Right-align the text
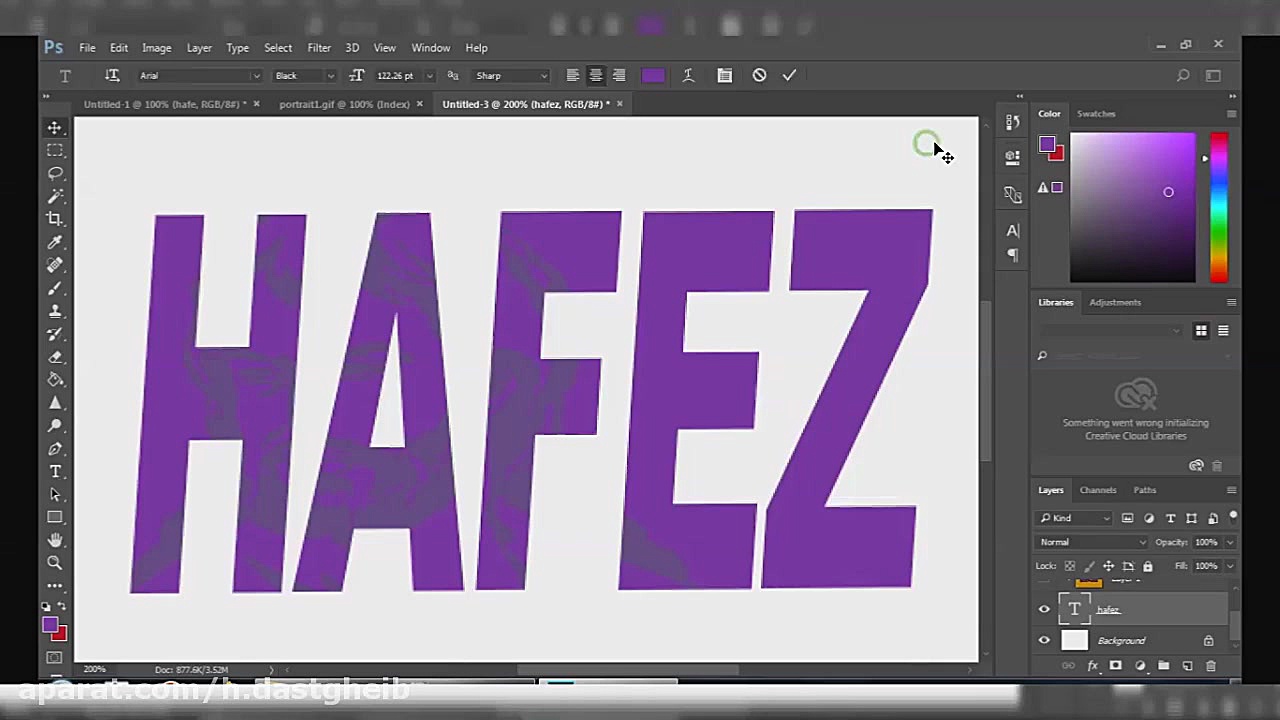 click(619, 75)
